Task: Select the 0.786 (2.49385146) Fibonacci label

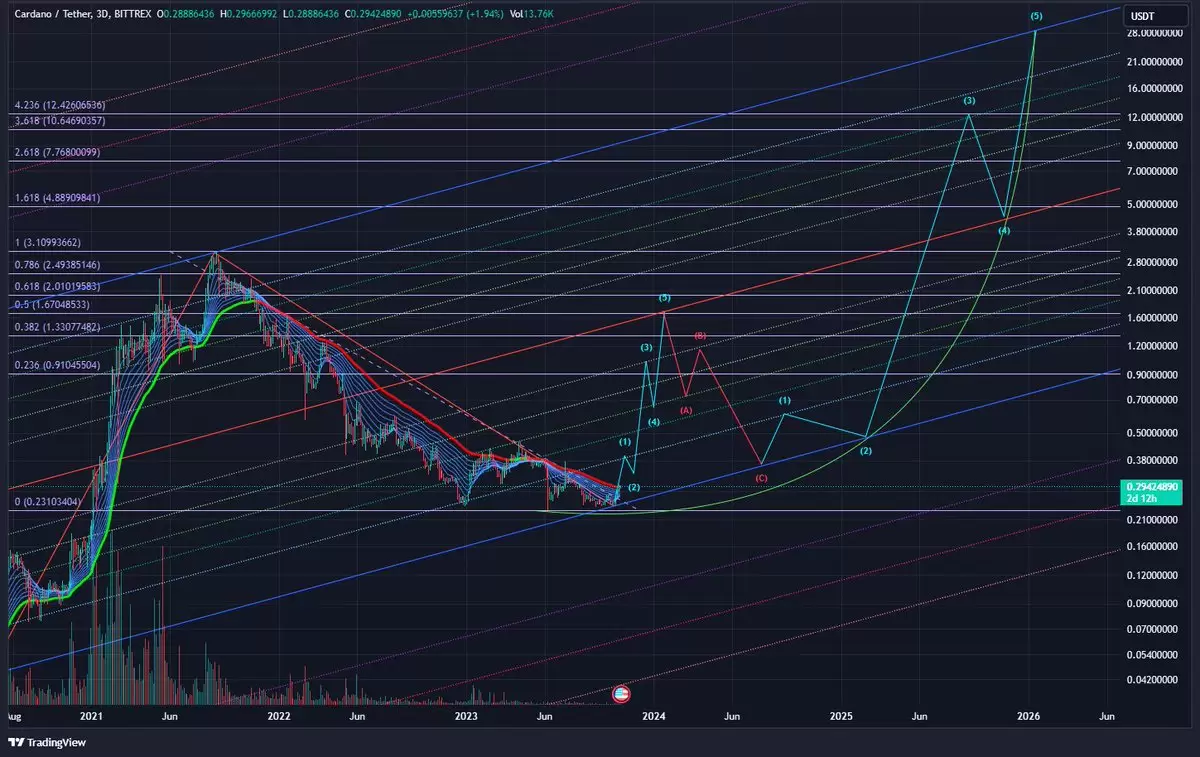Action: 57,265
